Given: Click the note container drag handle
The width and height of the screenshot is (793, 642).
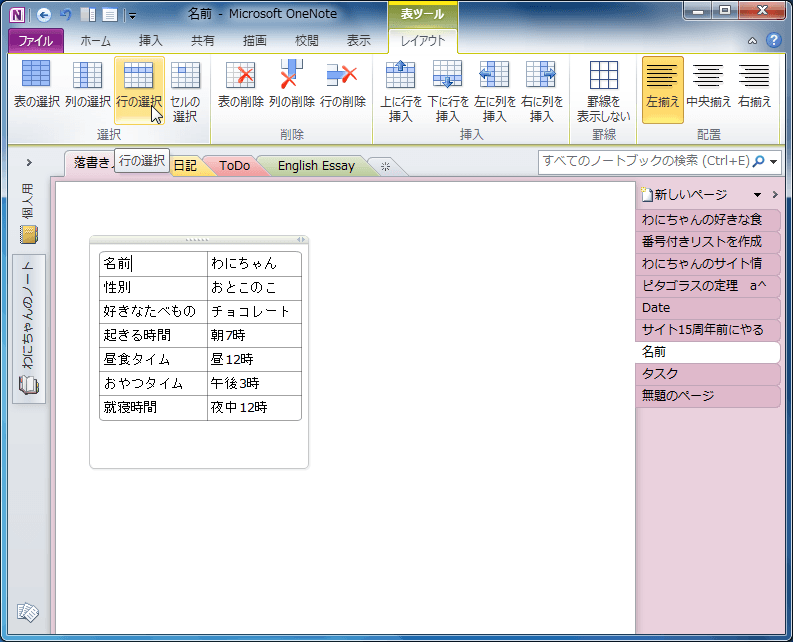Looking at the screenshot, I should pos(197,240).
